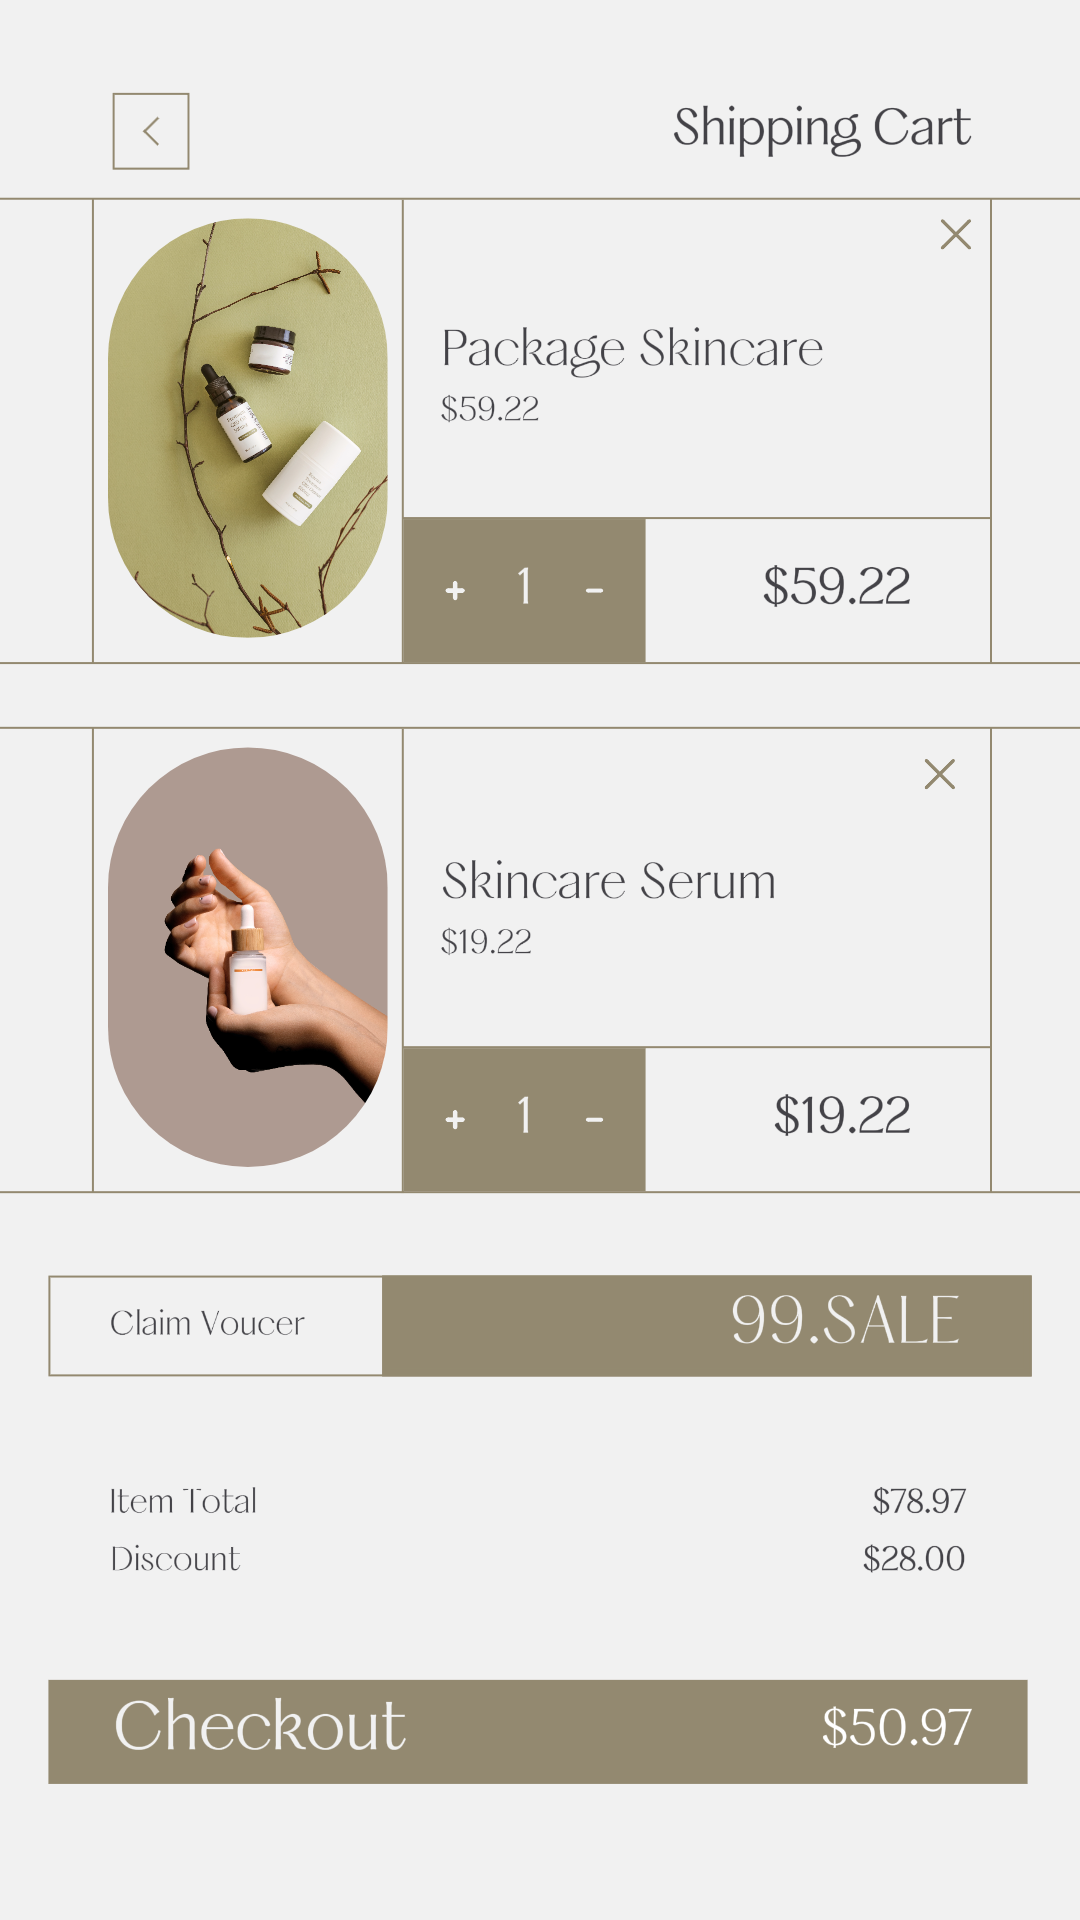Remove Skincare Serum from the cart

940,774
